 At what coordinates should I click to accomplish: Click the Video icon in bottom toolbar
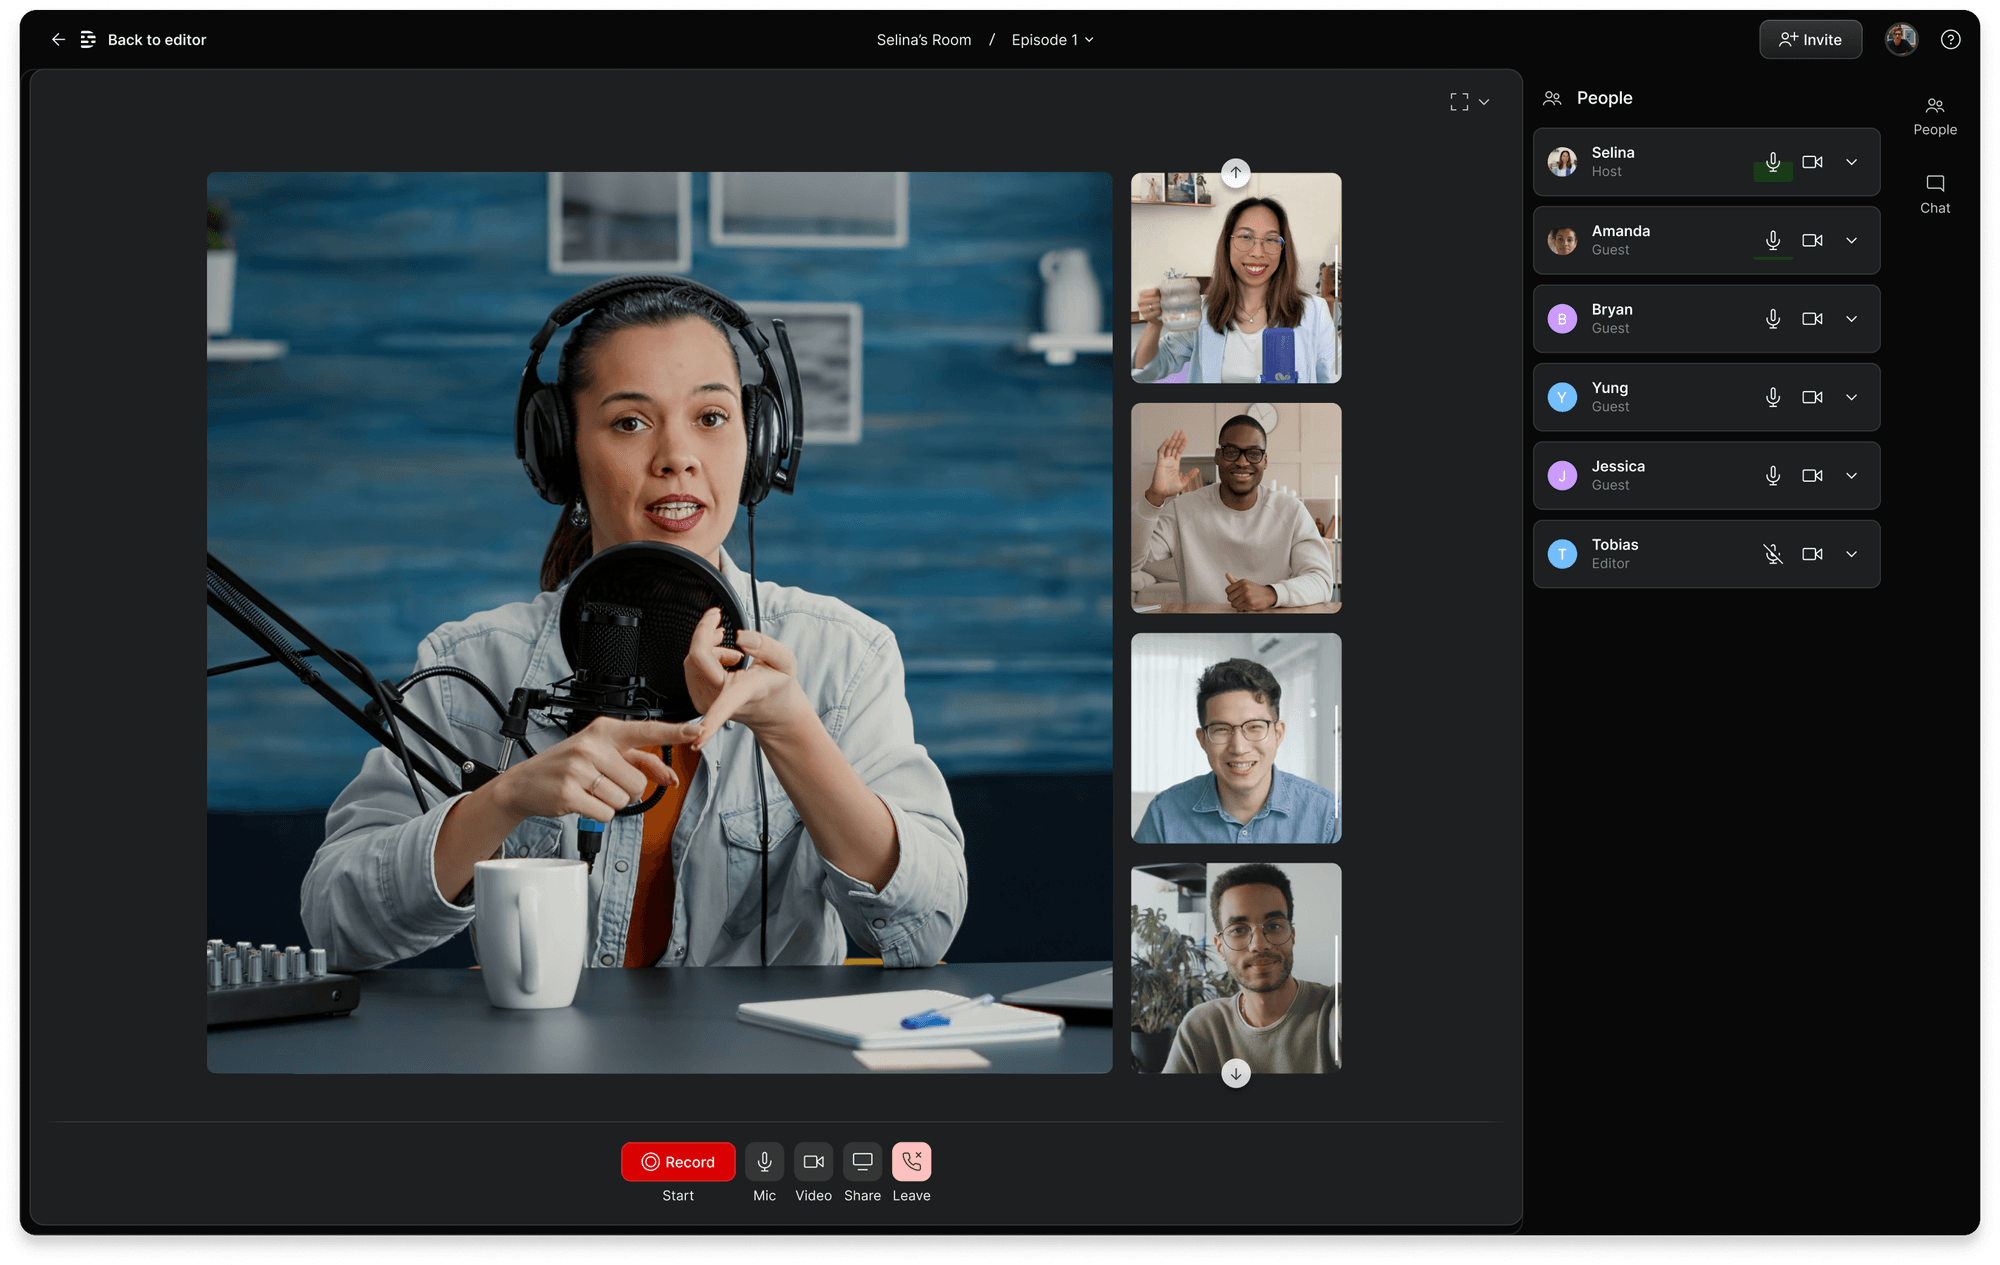point(813,1161)
